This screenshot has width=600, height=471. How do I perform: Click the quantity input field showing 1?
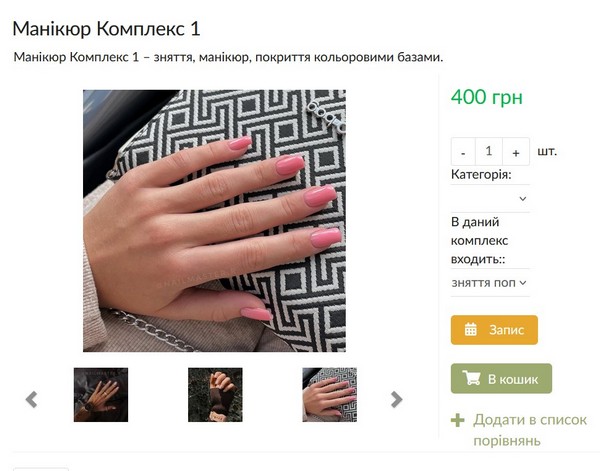[489, 152]
